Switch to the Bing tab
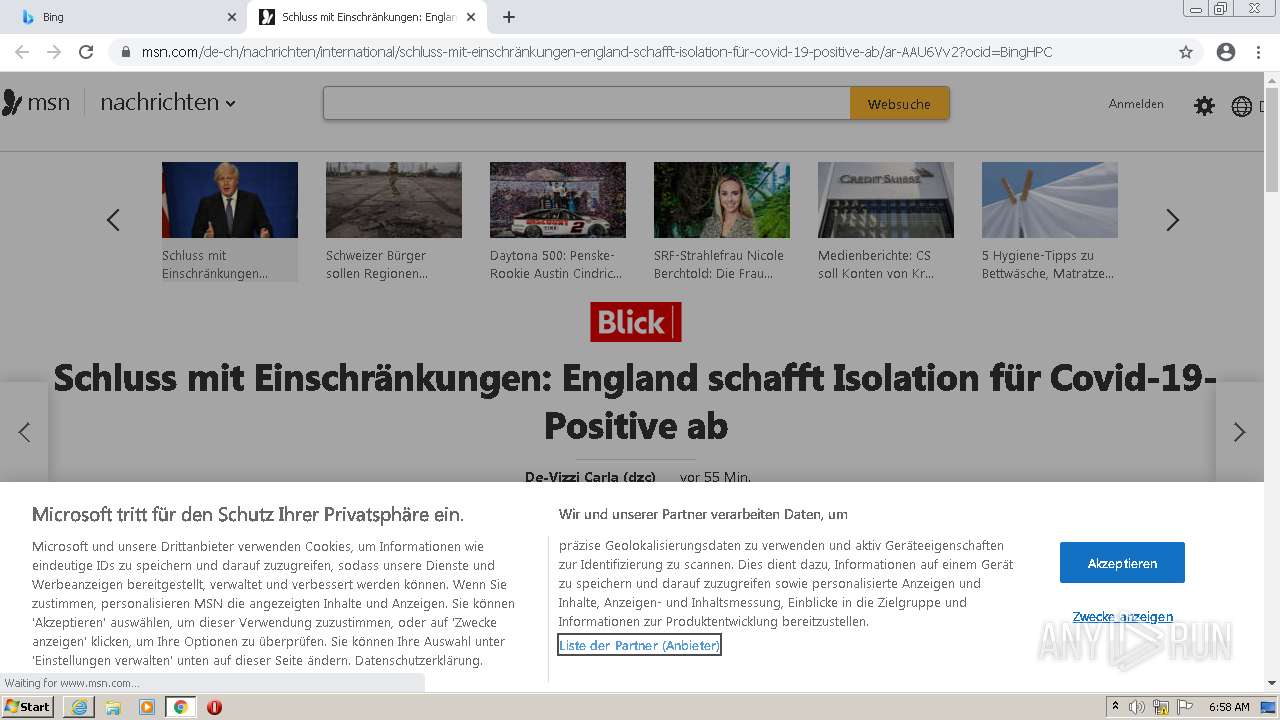 point(123,17)
